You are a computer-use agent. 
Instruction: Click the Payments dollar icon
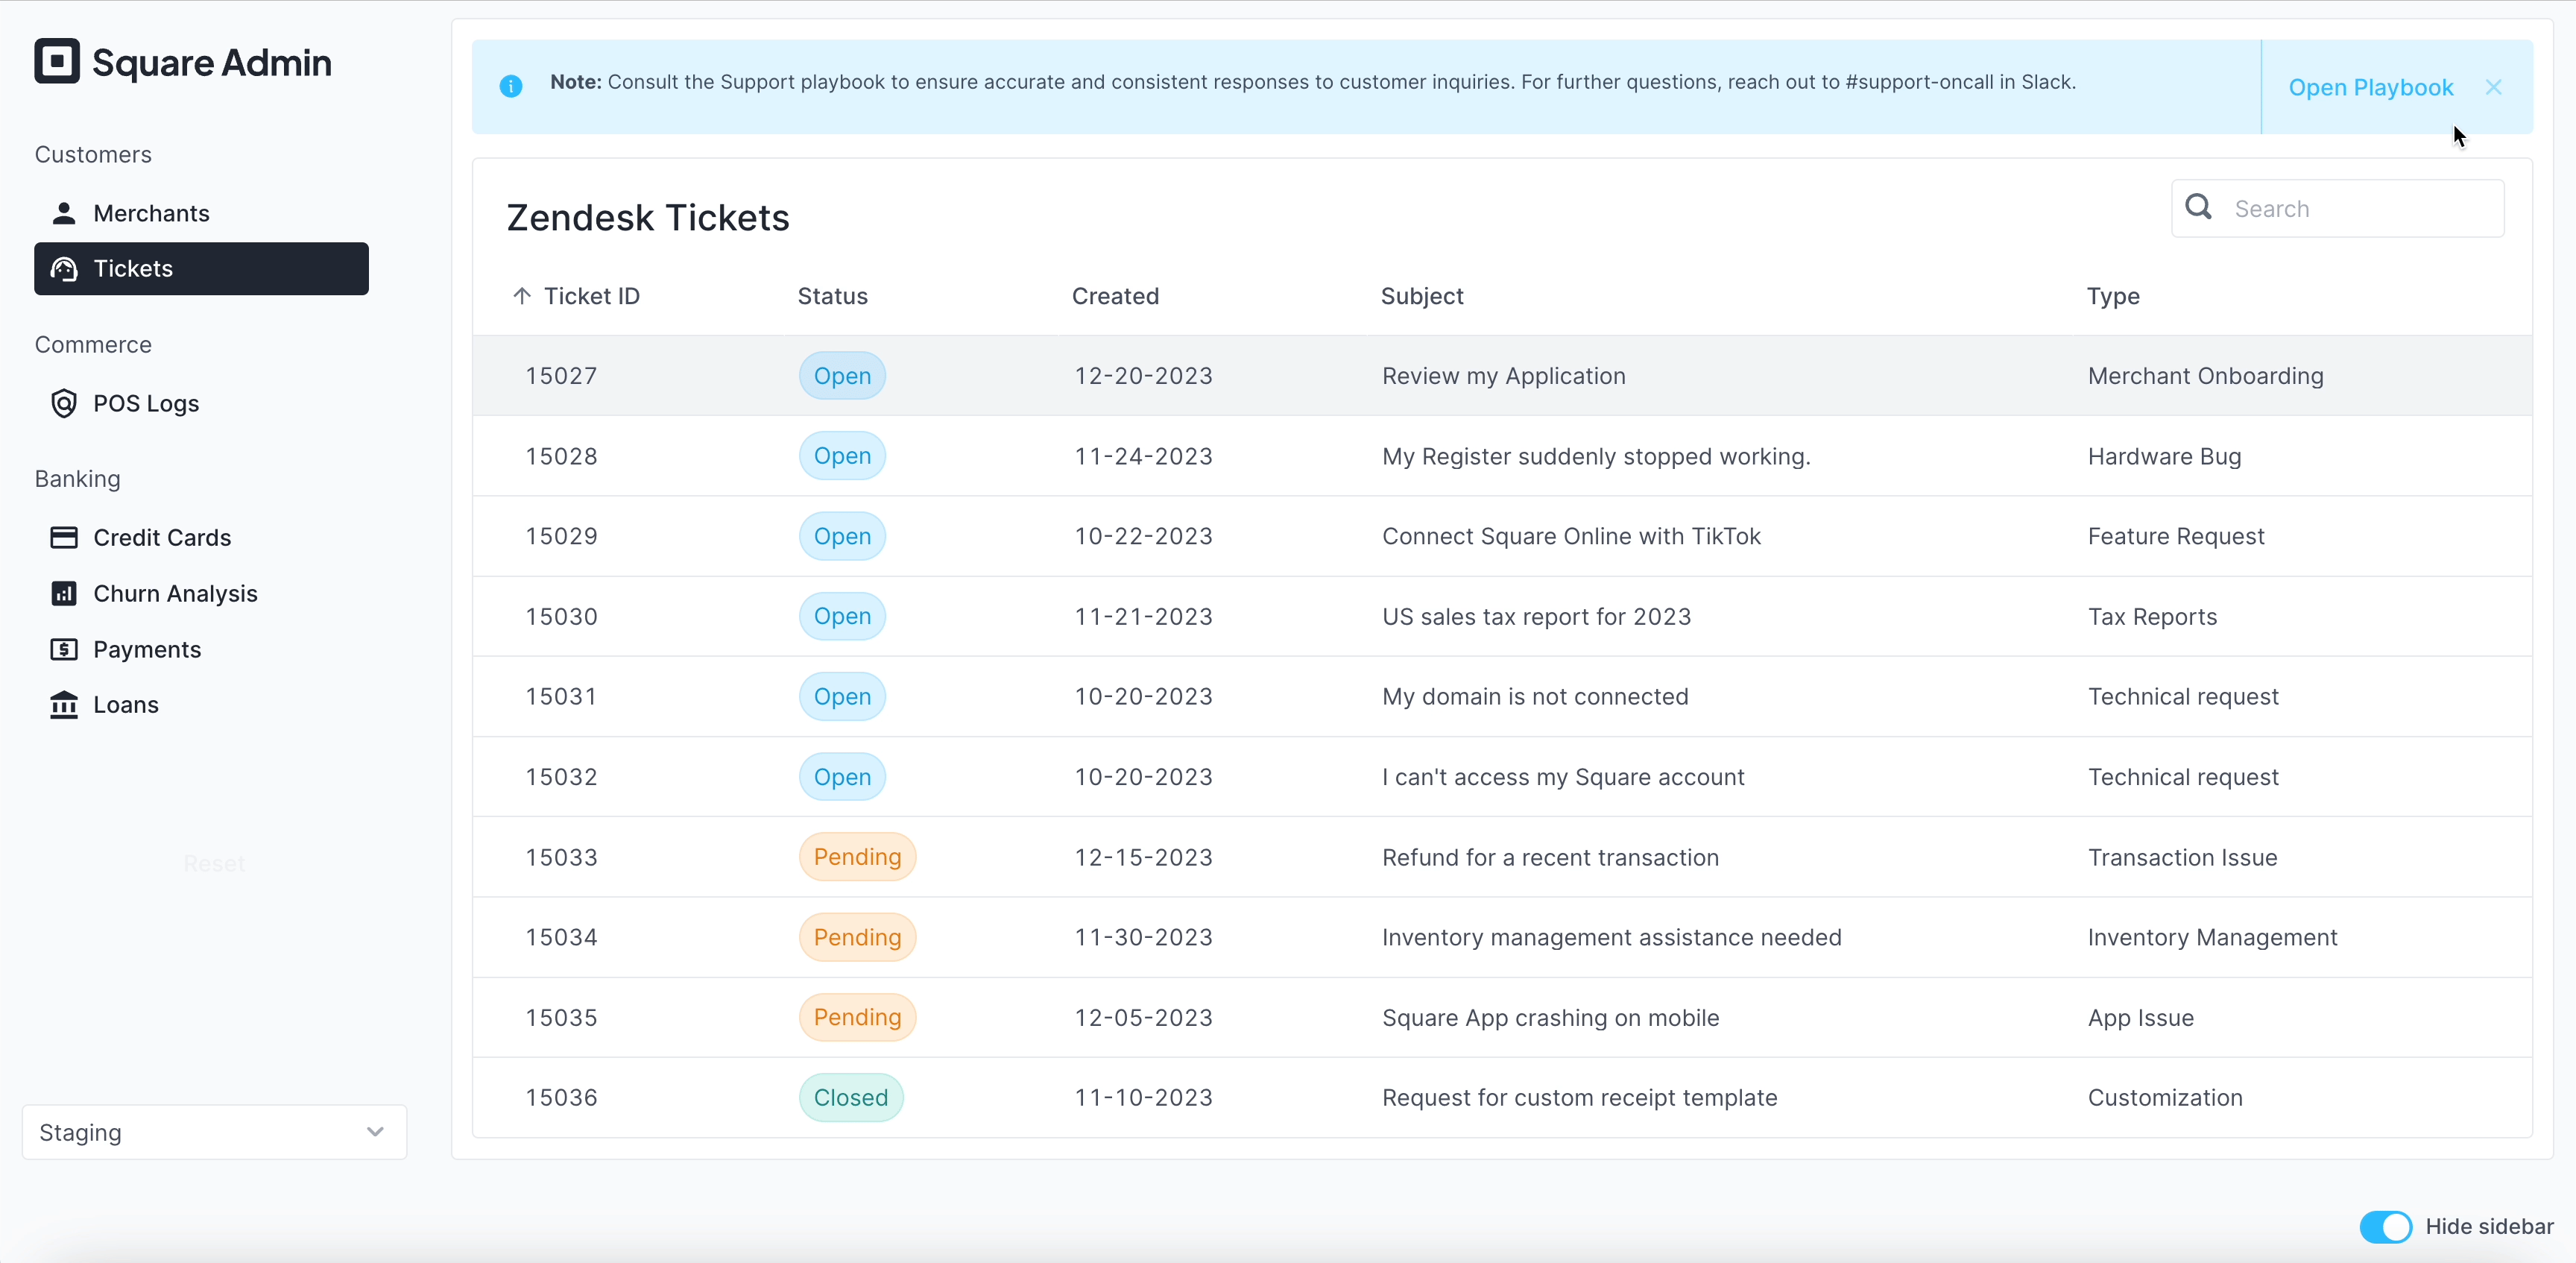click(64, 648)
